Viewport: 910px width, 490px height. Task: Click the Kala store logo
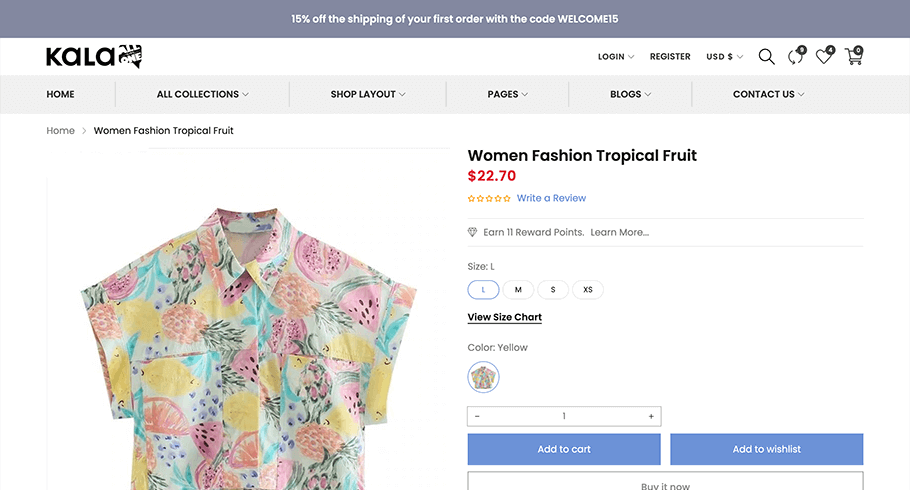[x=94, y=56]
